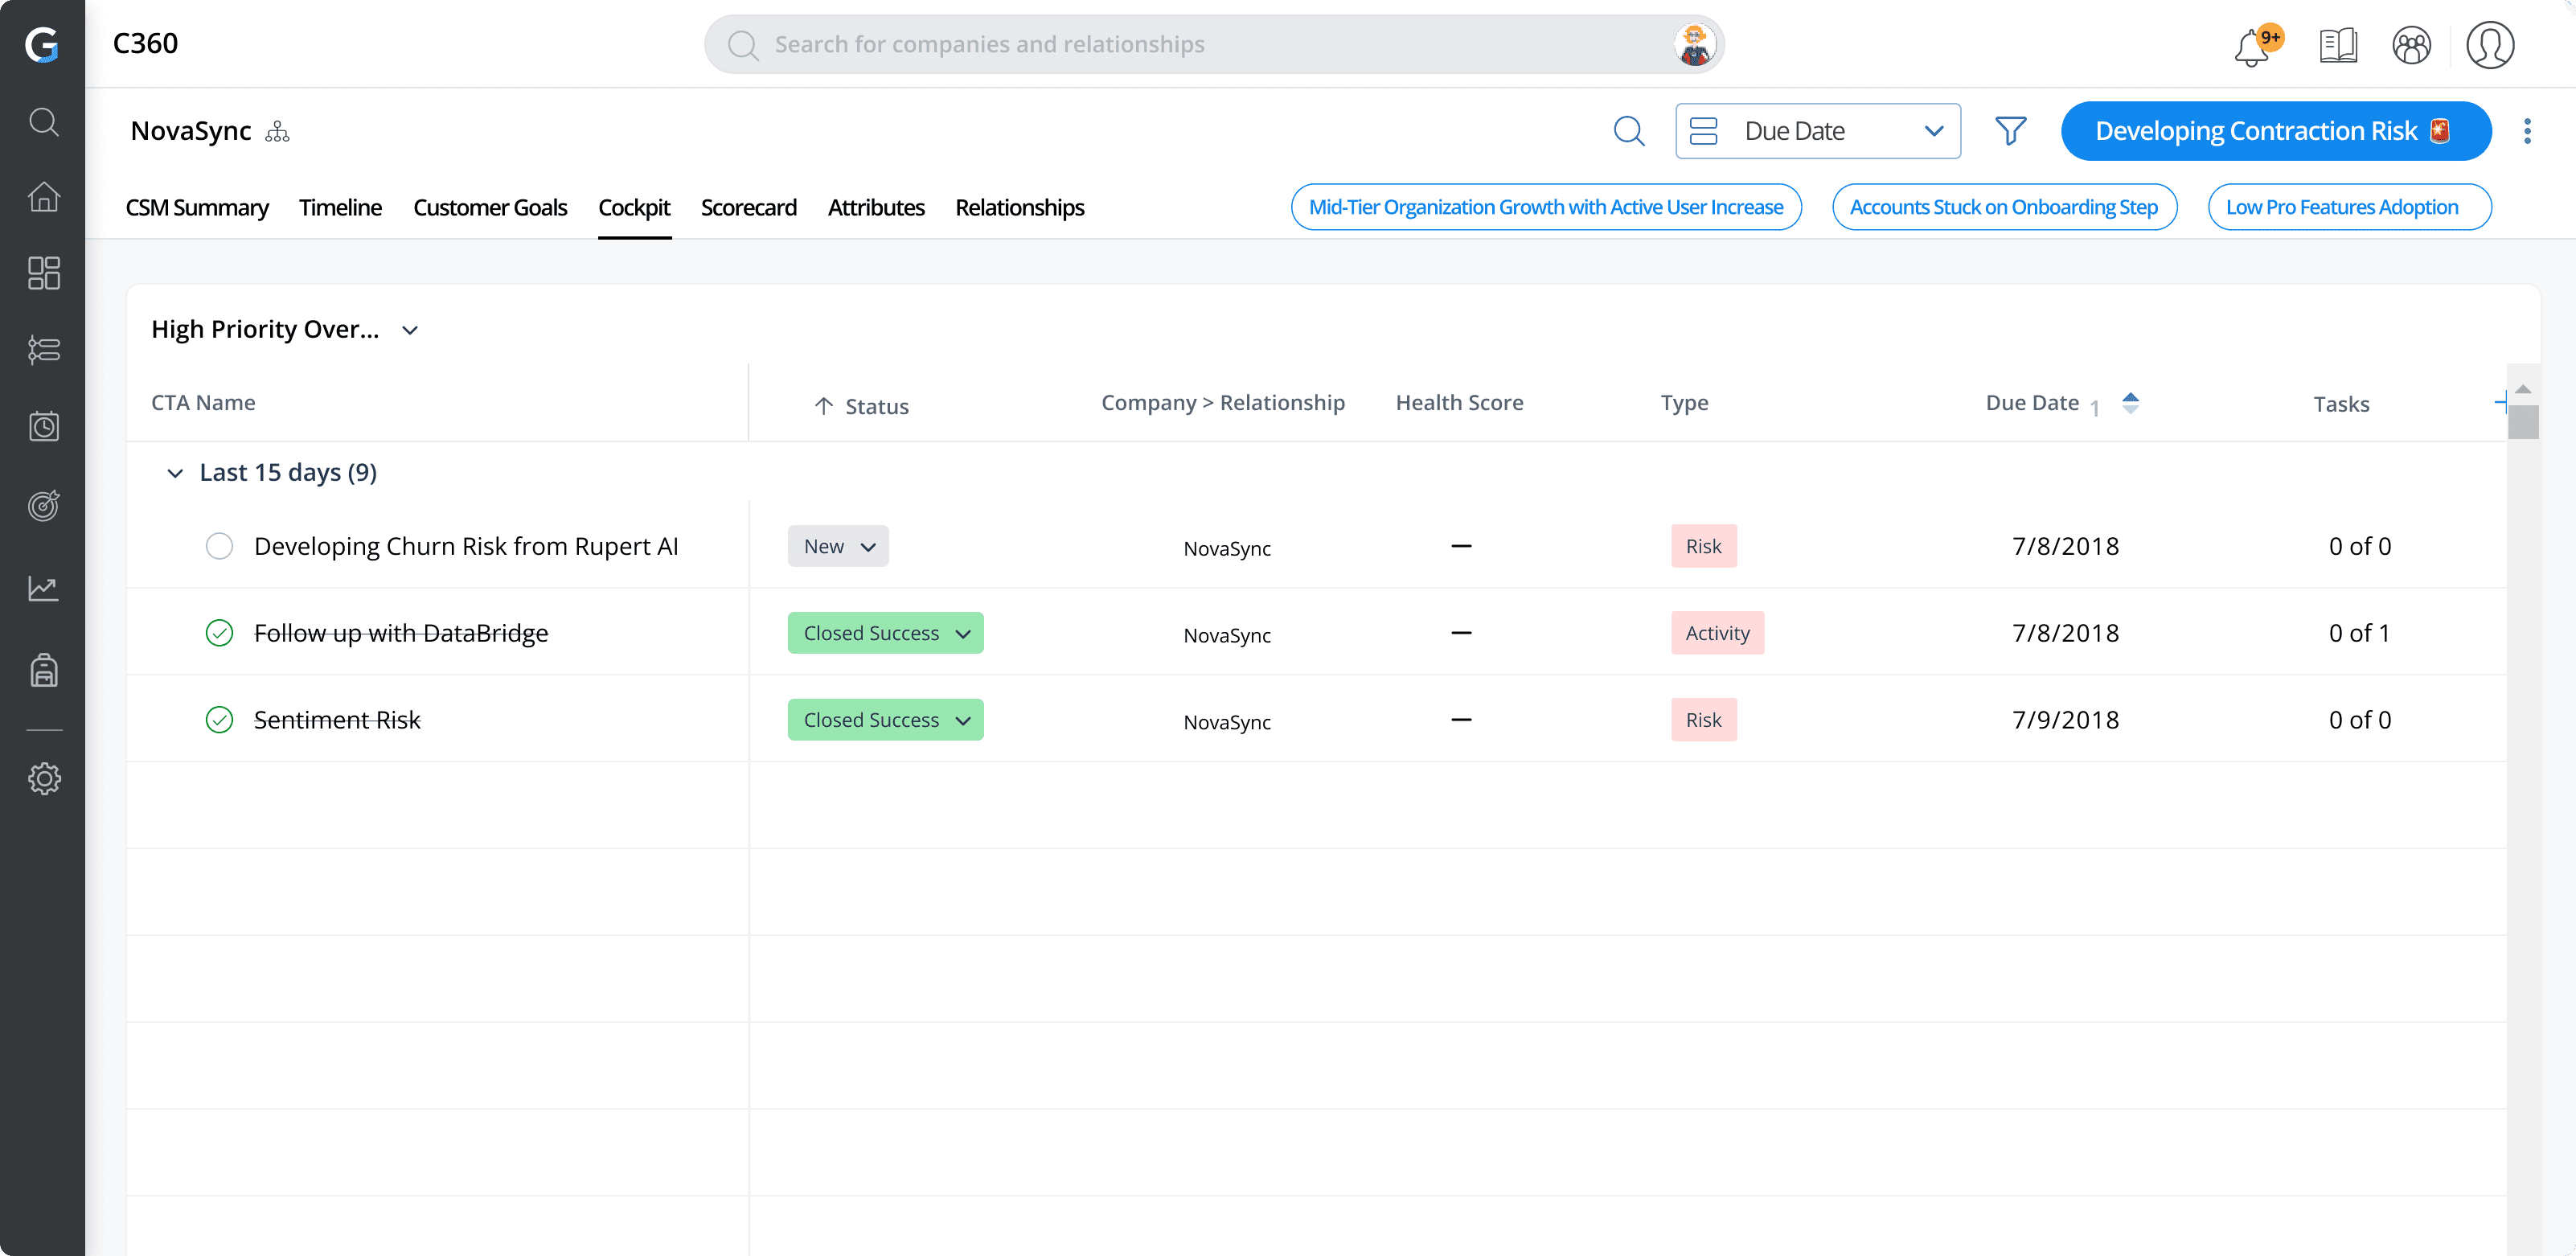Expand the High Priority Over... view dropdown
This screenshot has height=1256, width=2576.
pos(409,330)
